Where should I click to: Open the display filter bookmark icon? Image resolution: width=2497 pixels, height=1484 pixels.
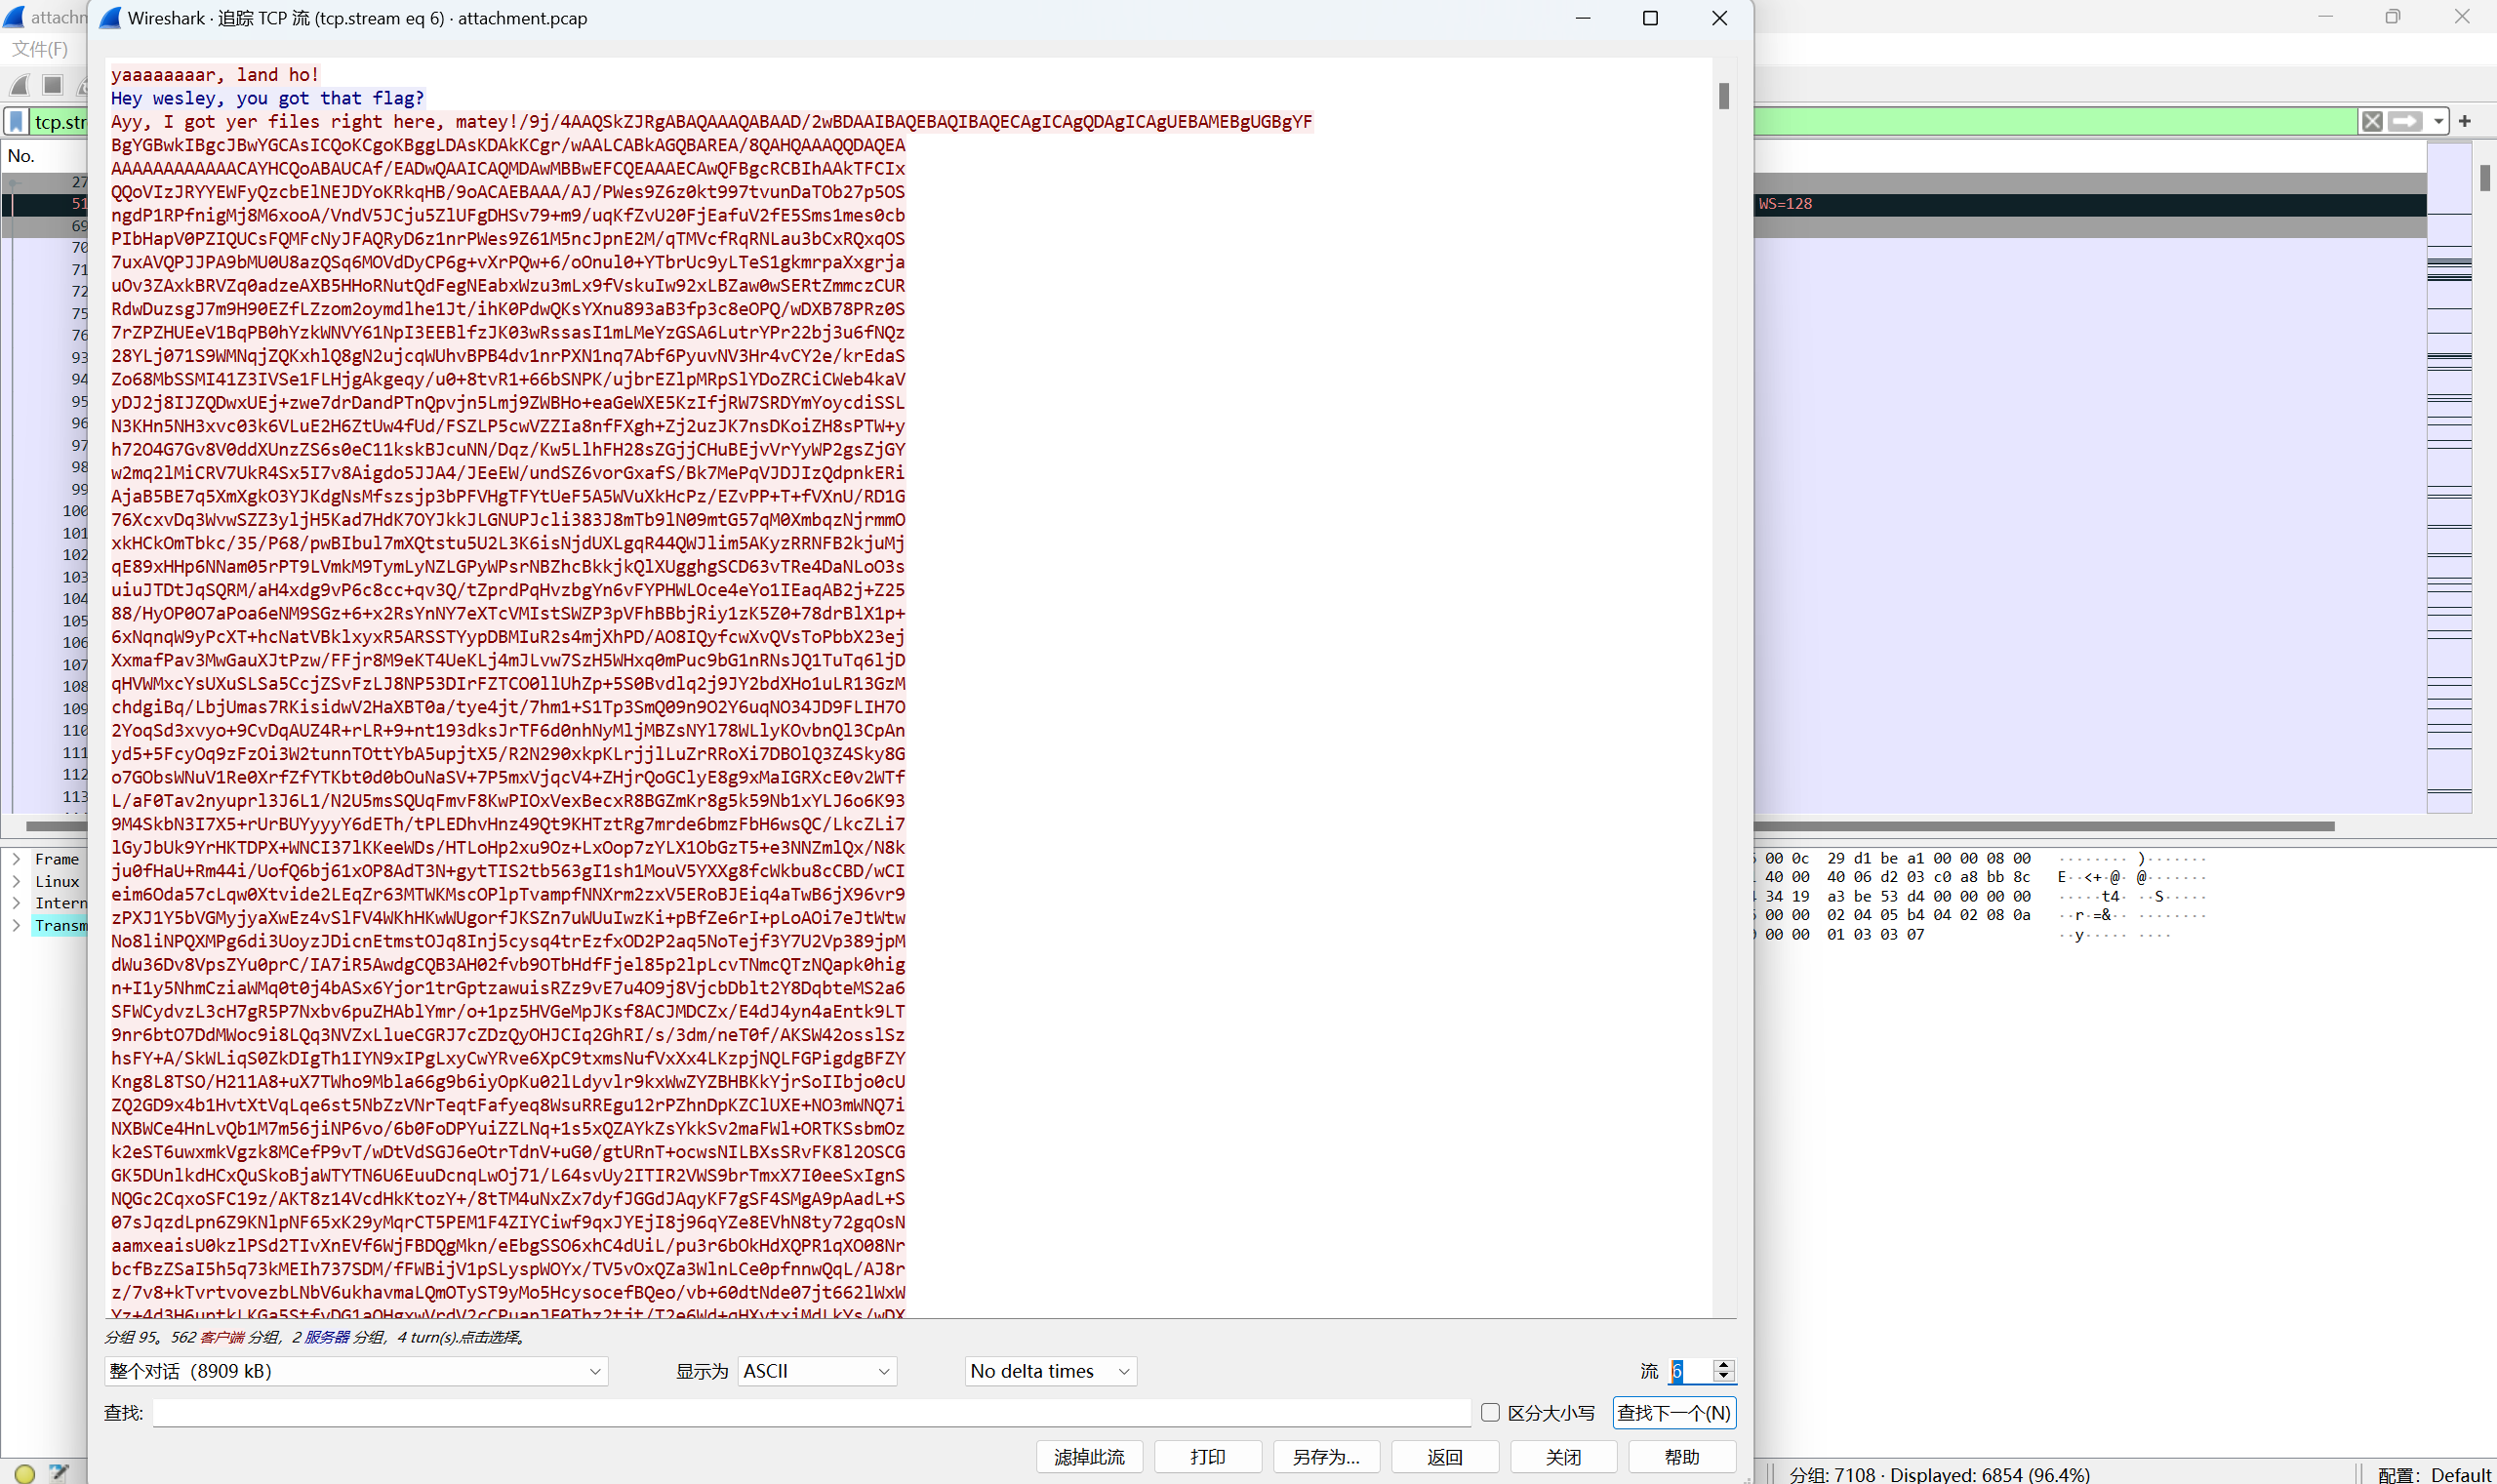(x=16, y=122)
